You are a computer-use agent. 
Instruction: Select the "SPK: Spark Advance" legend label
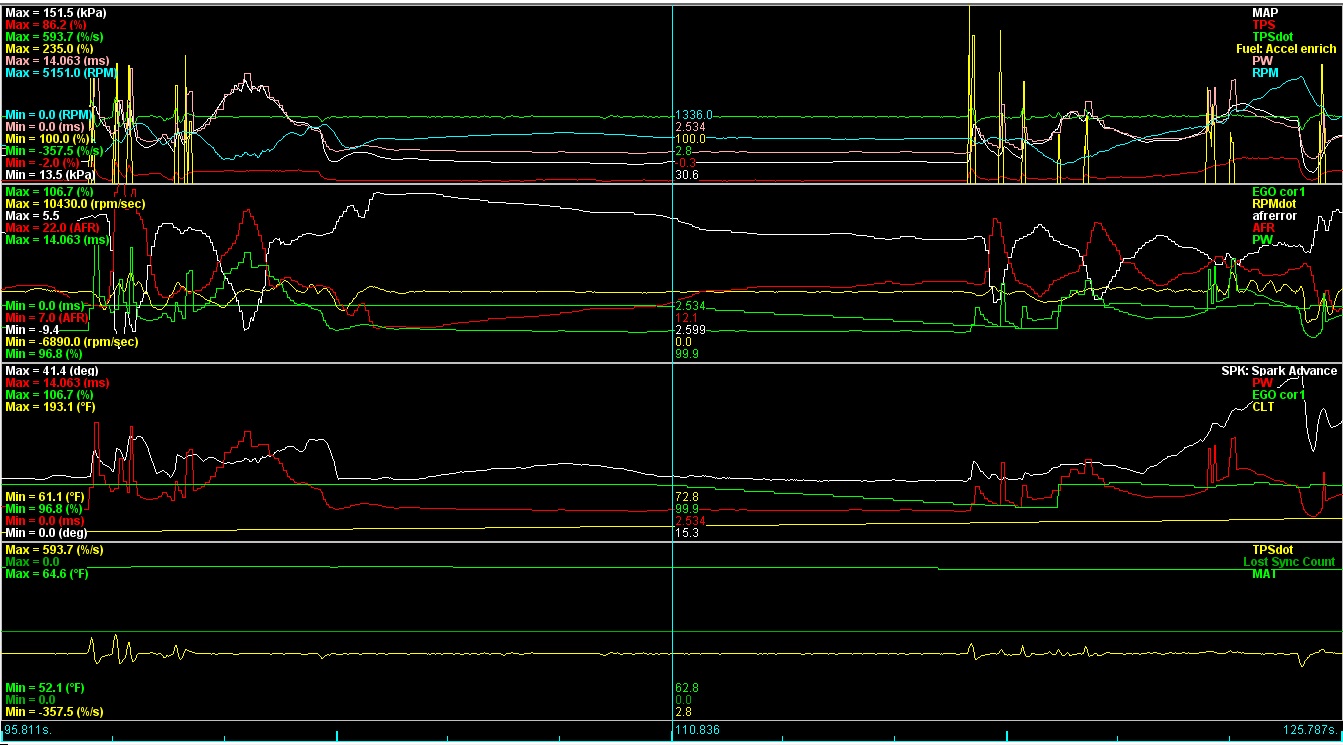(x=1279, y=370)
